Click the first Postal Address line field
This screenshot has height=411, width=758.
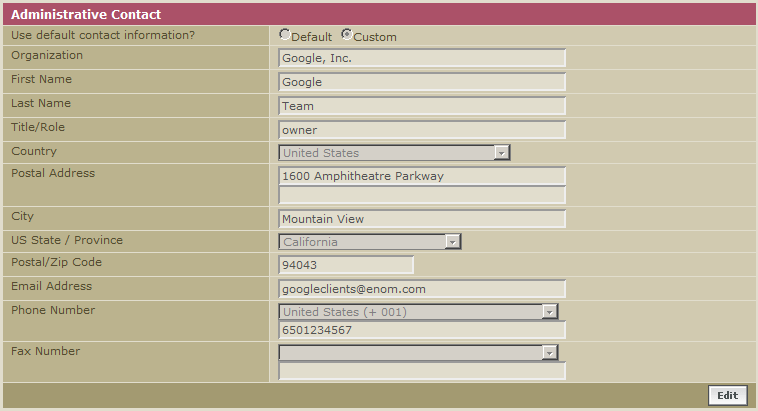(x=422, y=176)
